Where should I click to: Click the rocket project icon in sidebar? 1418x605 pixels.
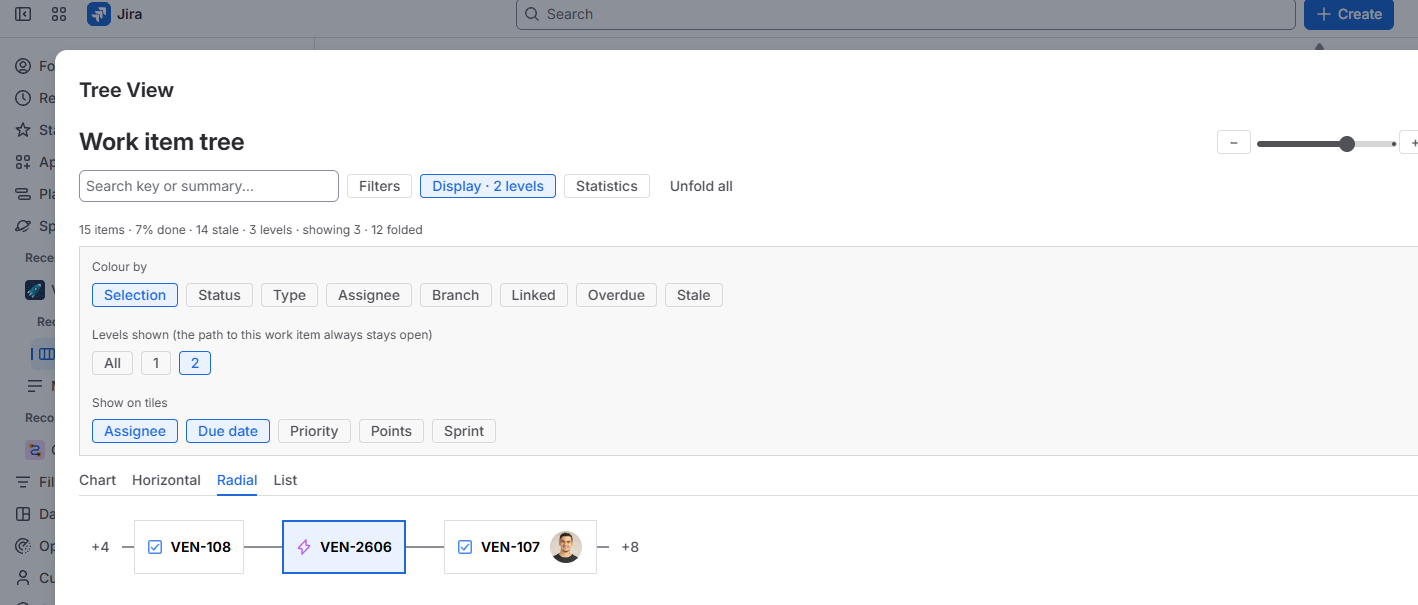click(35, 290)
